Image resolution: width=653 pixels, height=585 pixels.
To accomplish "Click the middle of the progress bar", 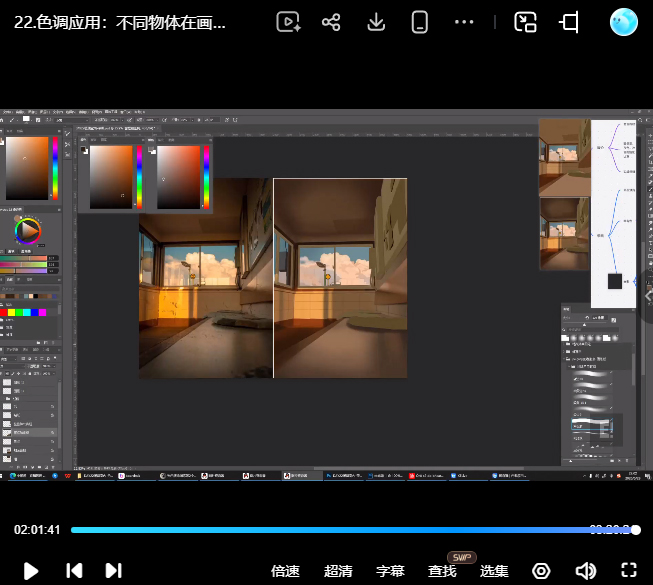I will pos(353,530).
